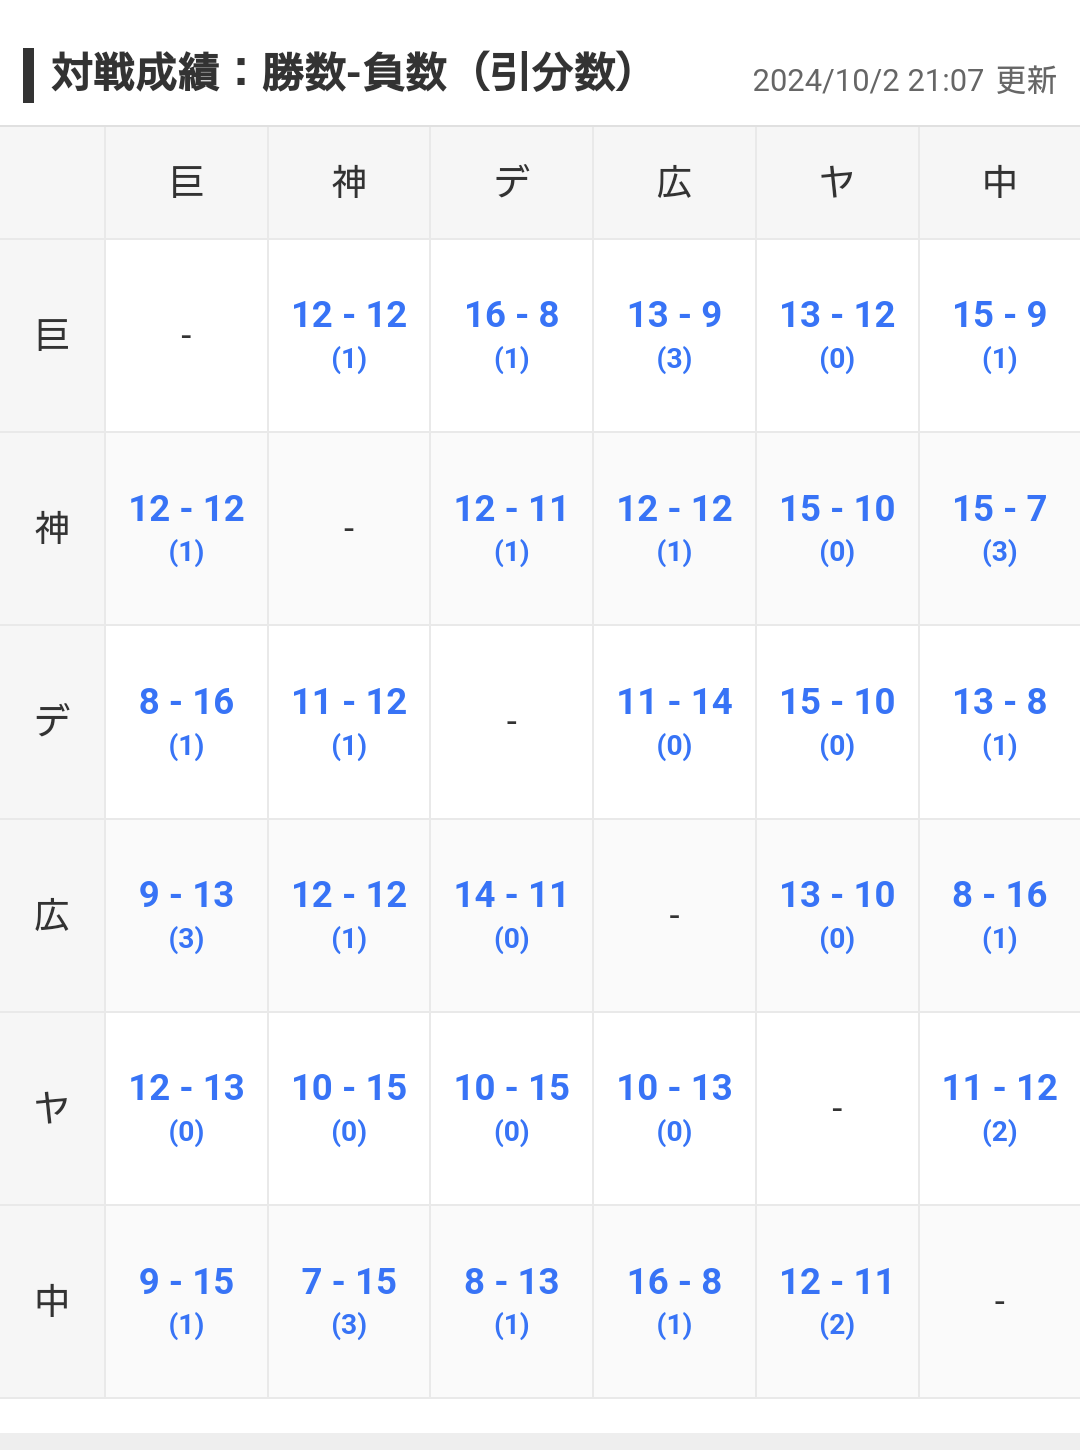Open 広 row versus 巨 9 - 13 record
Viewport: 1080px width, 1450px height.
(186, 896)
